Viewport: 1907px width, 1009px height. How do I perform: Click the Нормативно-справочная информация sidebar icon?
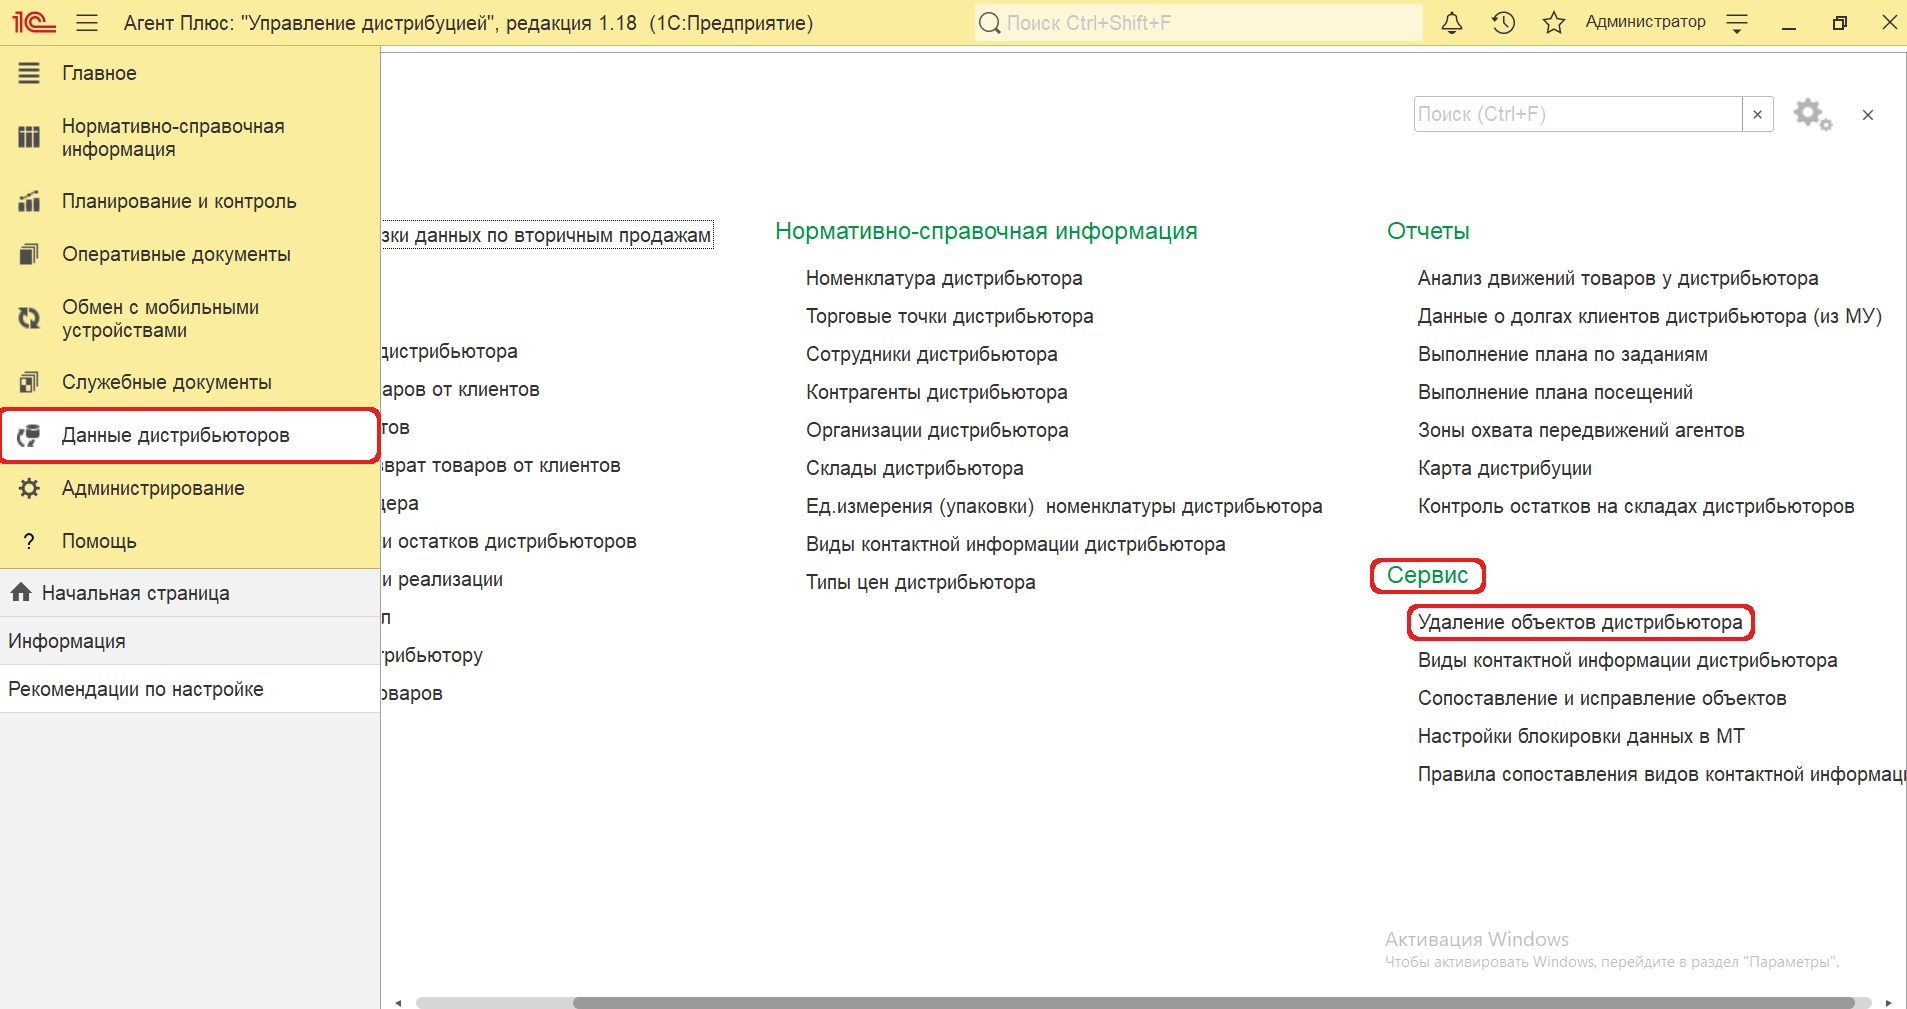tap(29, 138)
